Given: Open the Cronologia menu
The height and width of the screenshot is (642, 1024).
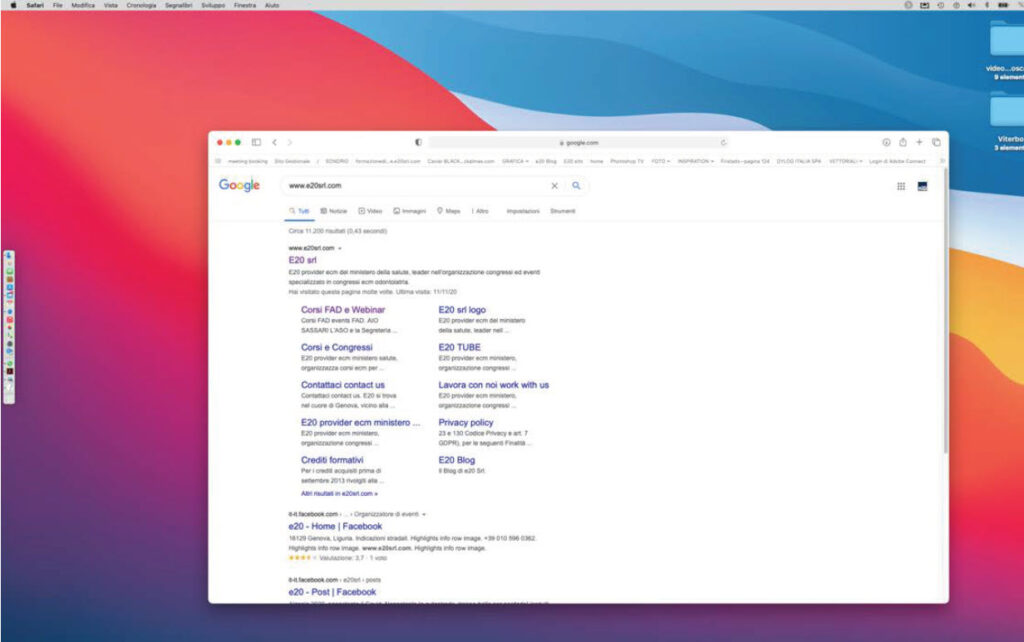Looking at the screenshot, I should pyautogui.click(x=141, y=5).
